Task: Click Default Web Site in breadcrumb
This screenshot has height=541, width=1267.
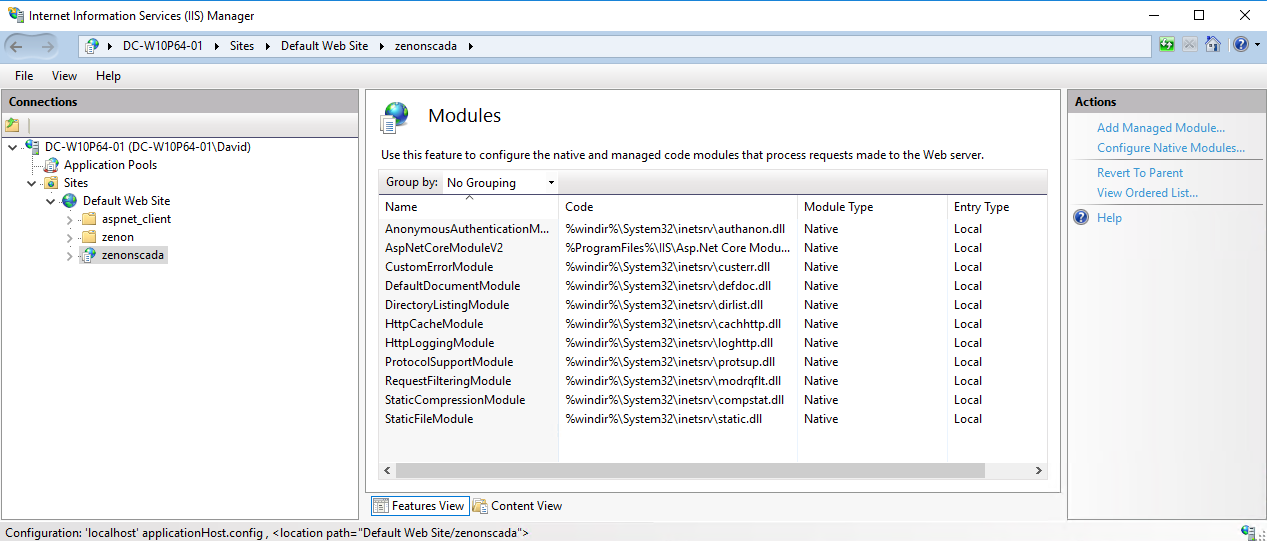Action: pyautogui.click(x=324, y=46)
